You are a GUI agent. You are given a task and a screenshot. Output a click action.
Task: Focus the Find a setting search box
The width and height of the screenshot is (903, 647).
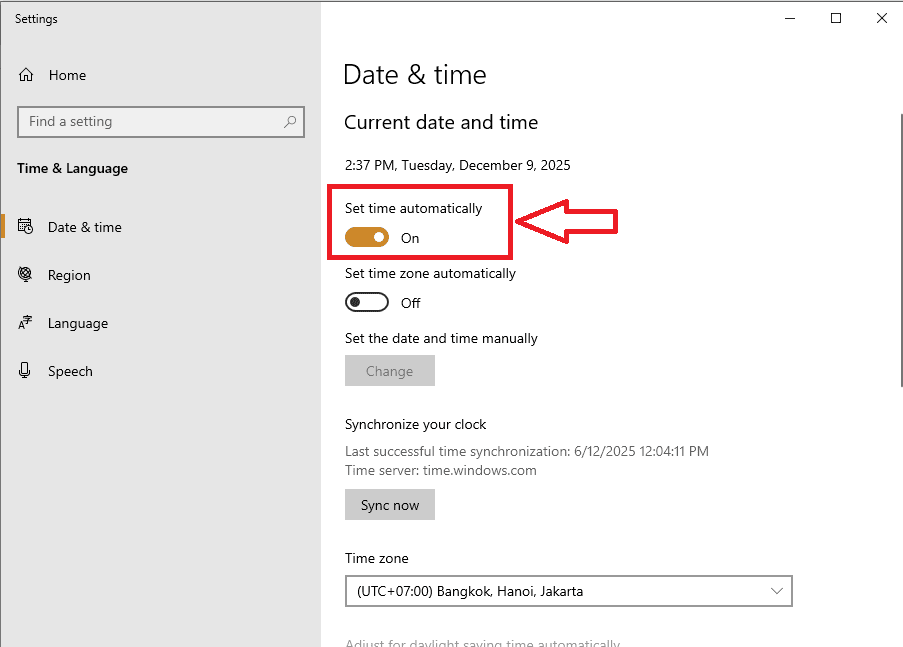(150, 122)
